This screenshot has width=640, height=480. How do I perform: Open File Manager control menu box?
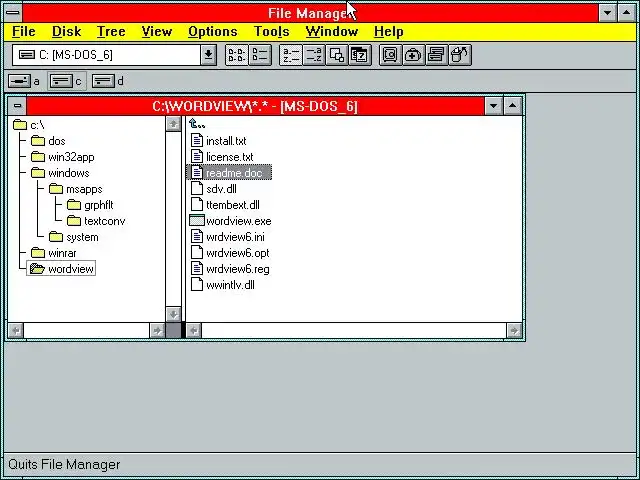pyautogui.click(x=13, y=13)
